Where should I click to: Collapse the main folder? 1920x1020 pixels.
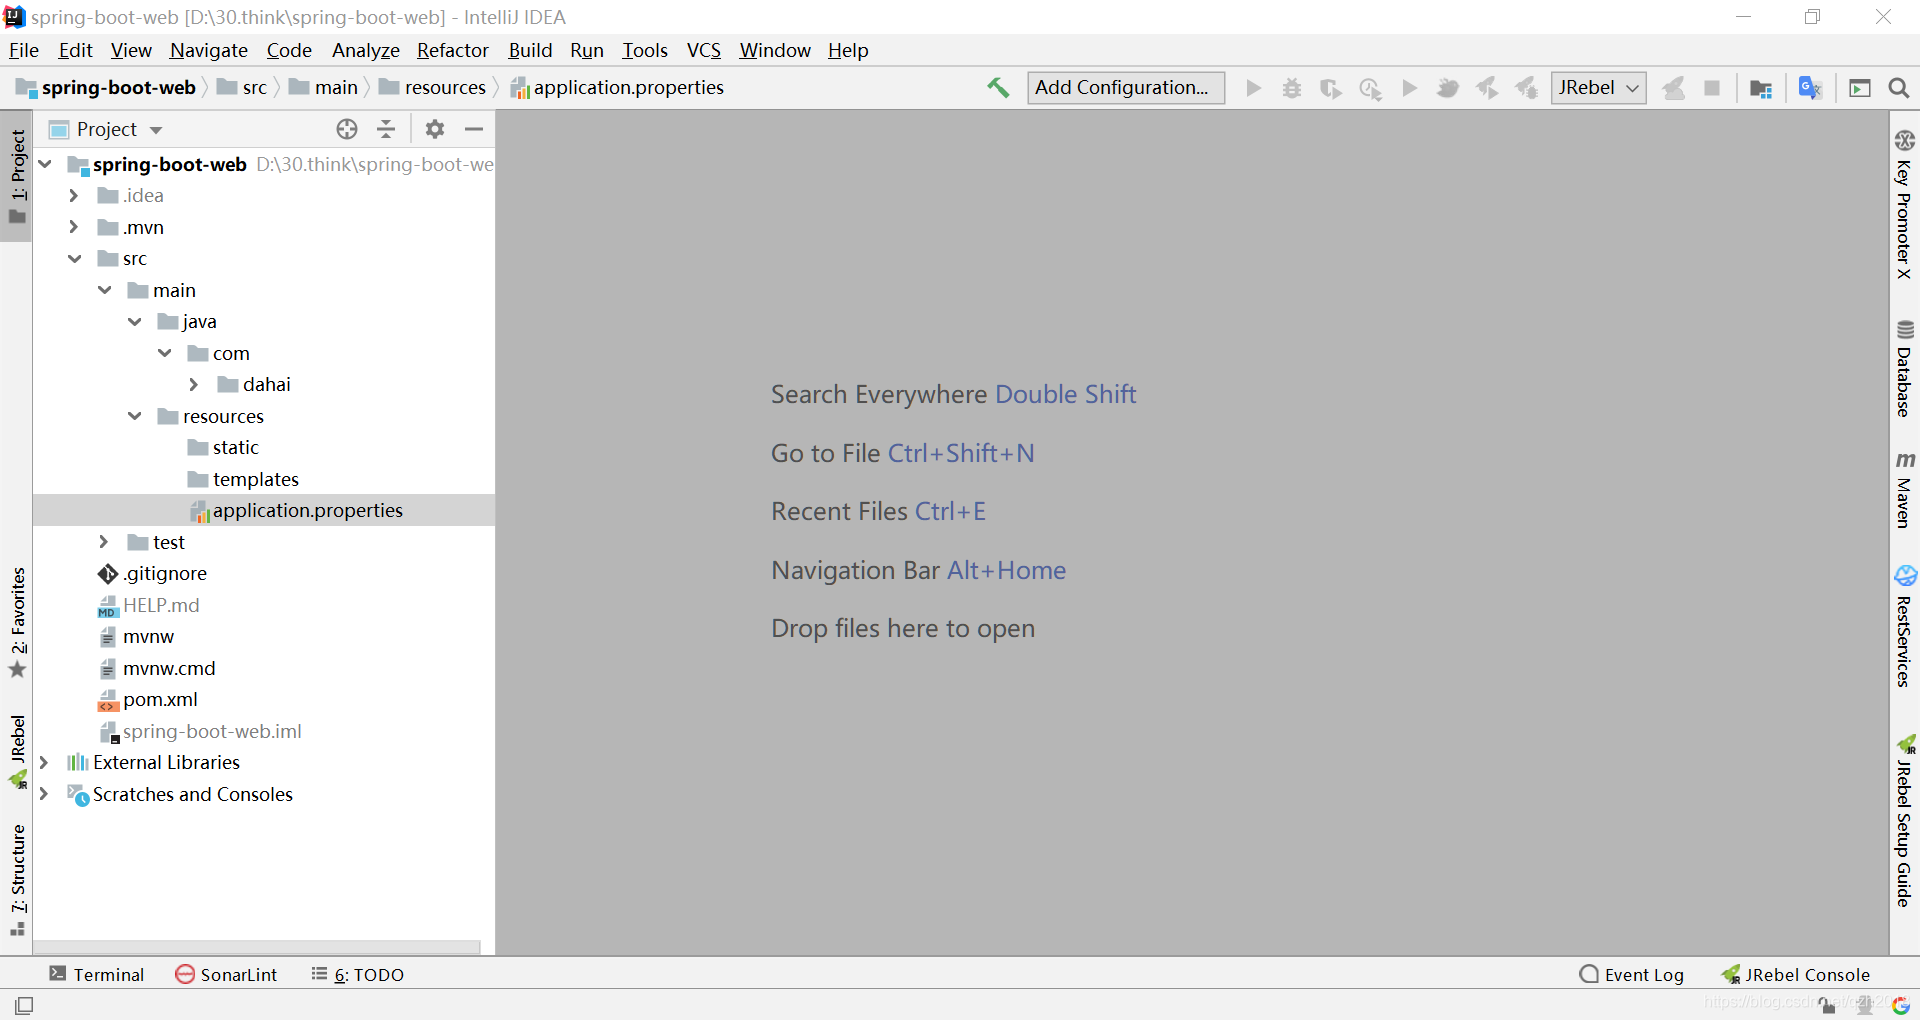pyautogui.click(x=104, y=290)
